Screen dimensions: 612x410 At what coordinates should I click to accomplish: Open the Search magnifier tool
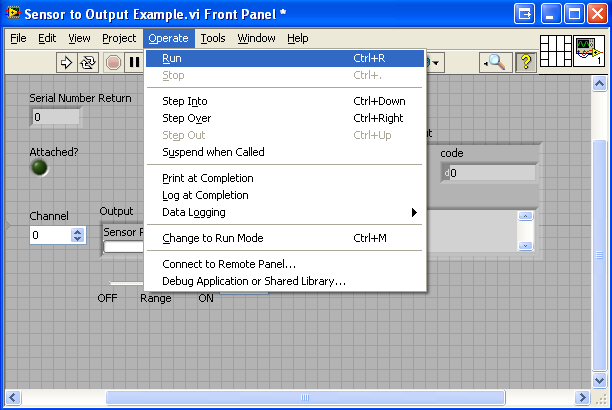(495, 62)
